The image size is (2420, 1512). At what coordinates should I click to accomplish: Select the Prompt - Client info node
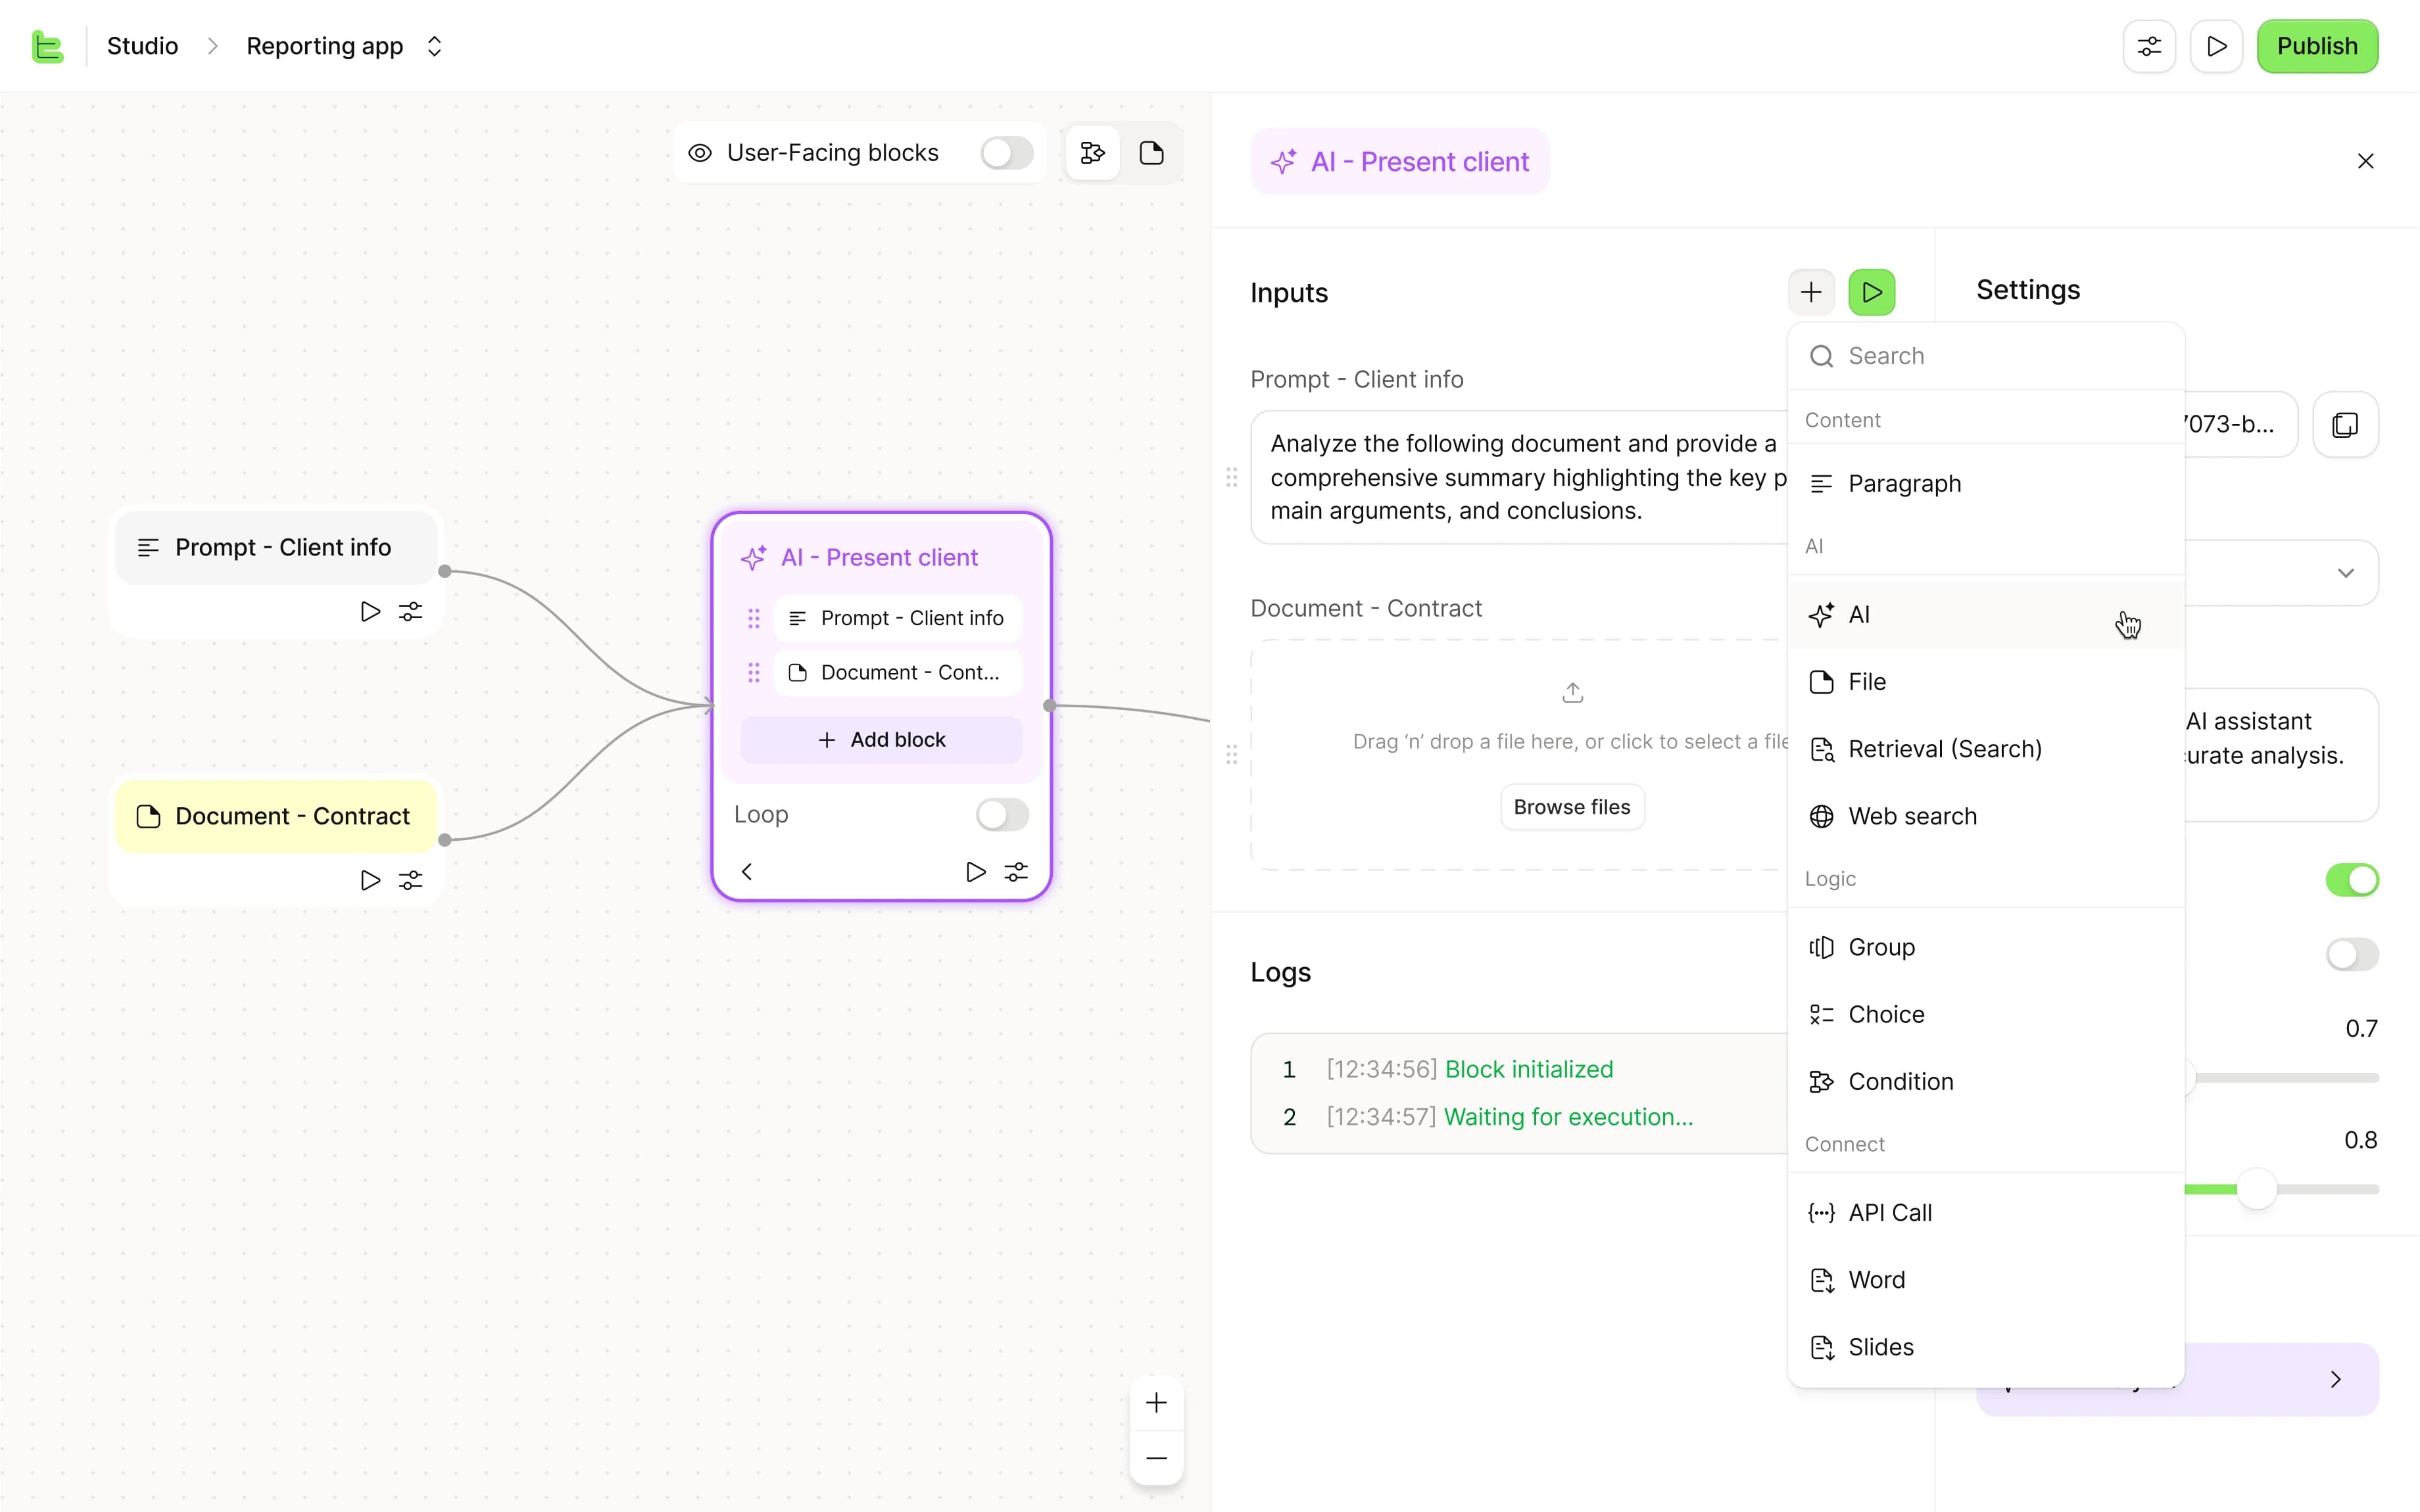276,547
